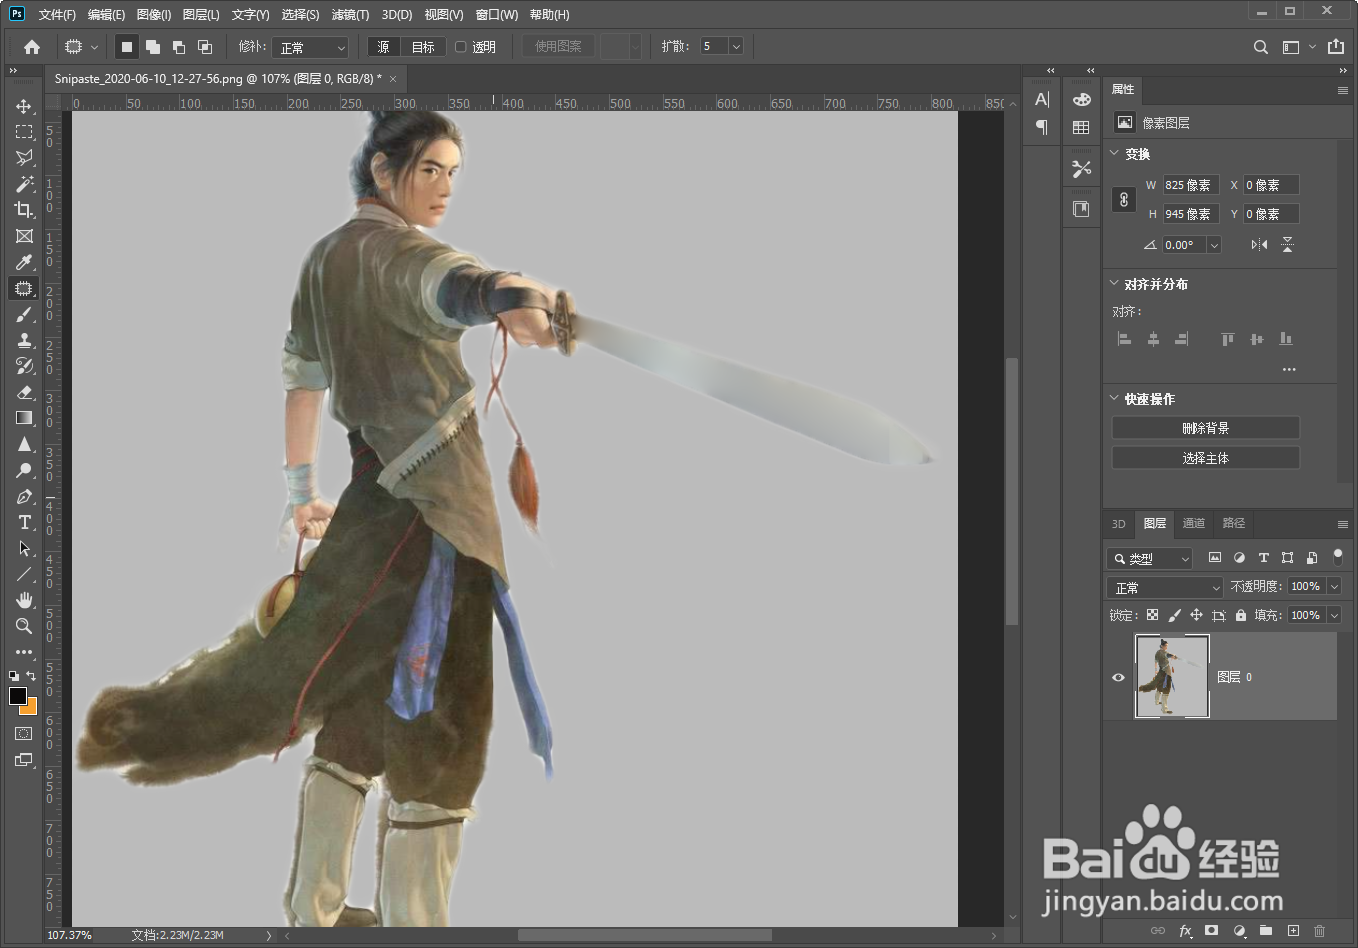Open the layer filter 类型 dropdown
Viewport: 1358px width, 948px height.
pos(1150,558)
